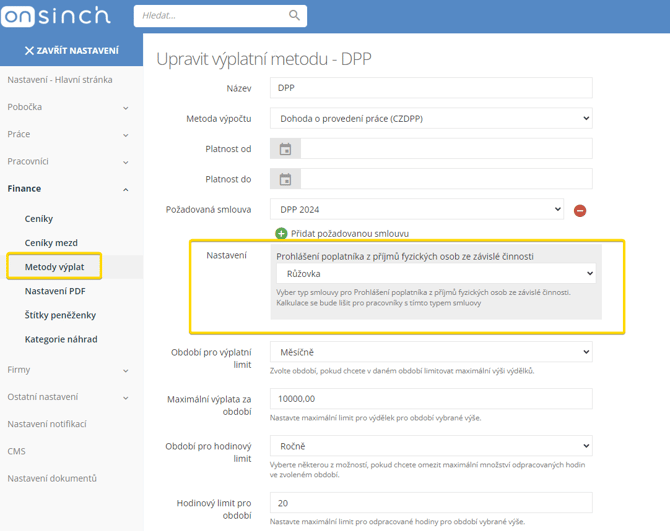Screen dimensions: 670x531
Task: Click green plus to add required contract
Action: (281, 233)
